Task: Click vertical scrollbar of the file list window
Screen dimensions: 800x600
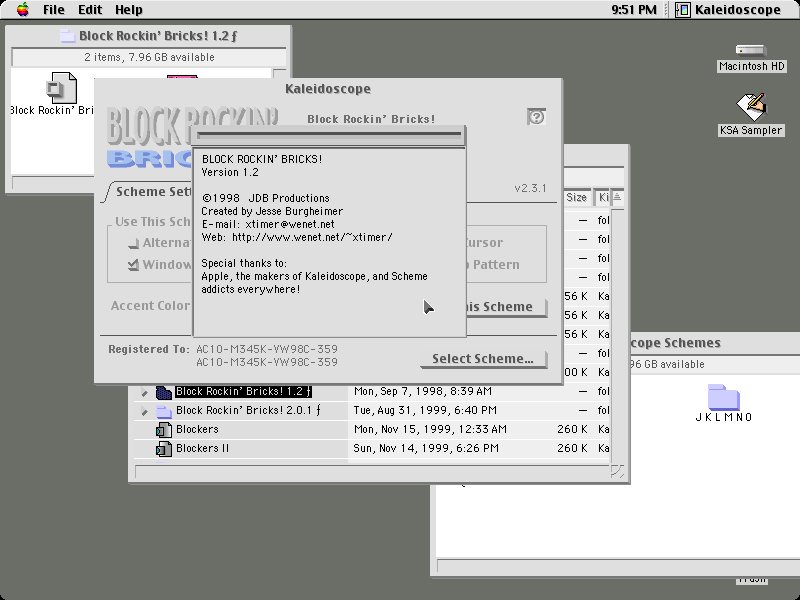Action: (x=617, y=336)
